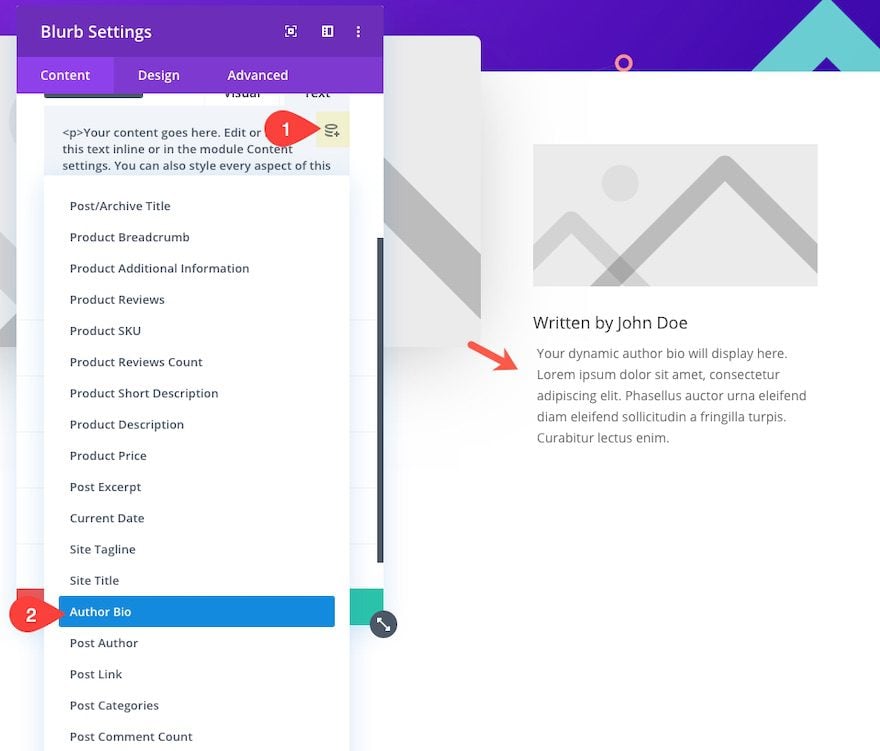Click the 'Written by John Doe' title
Screen dimensions: 880x751
click(x=610, y=323)
